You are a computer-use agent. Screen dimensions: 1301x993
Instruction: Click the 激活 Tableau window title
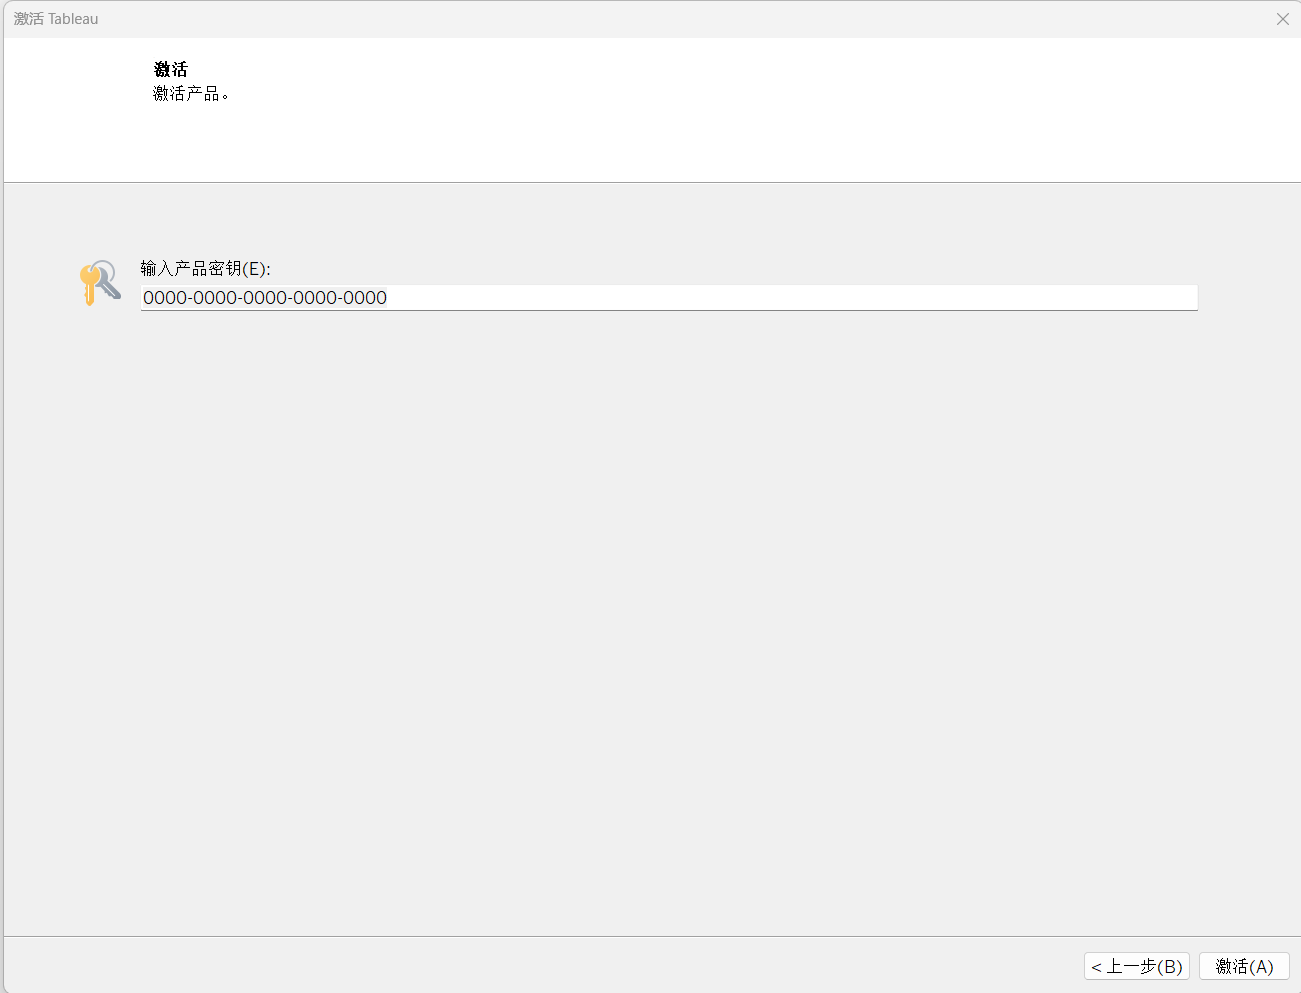(x=56, y=19)
